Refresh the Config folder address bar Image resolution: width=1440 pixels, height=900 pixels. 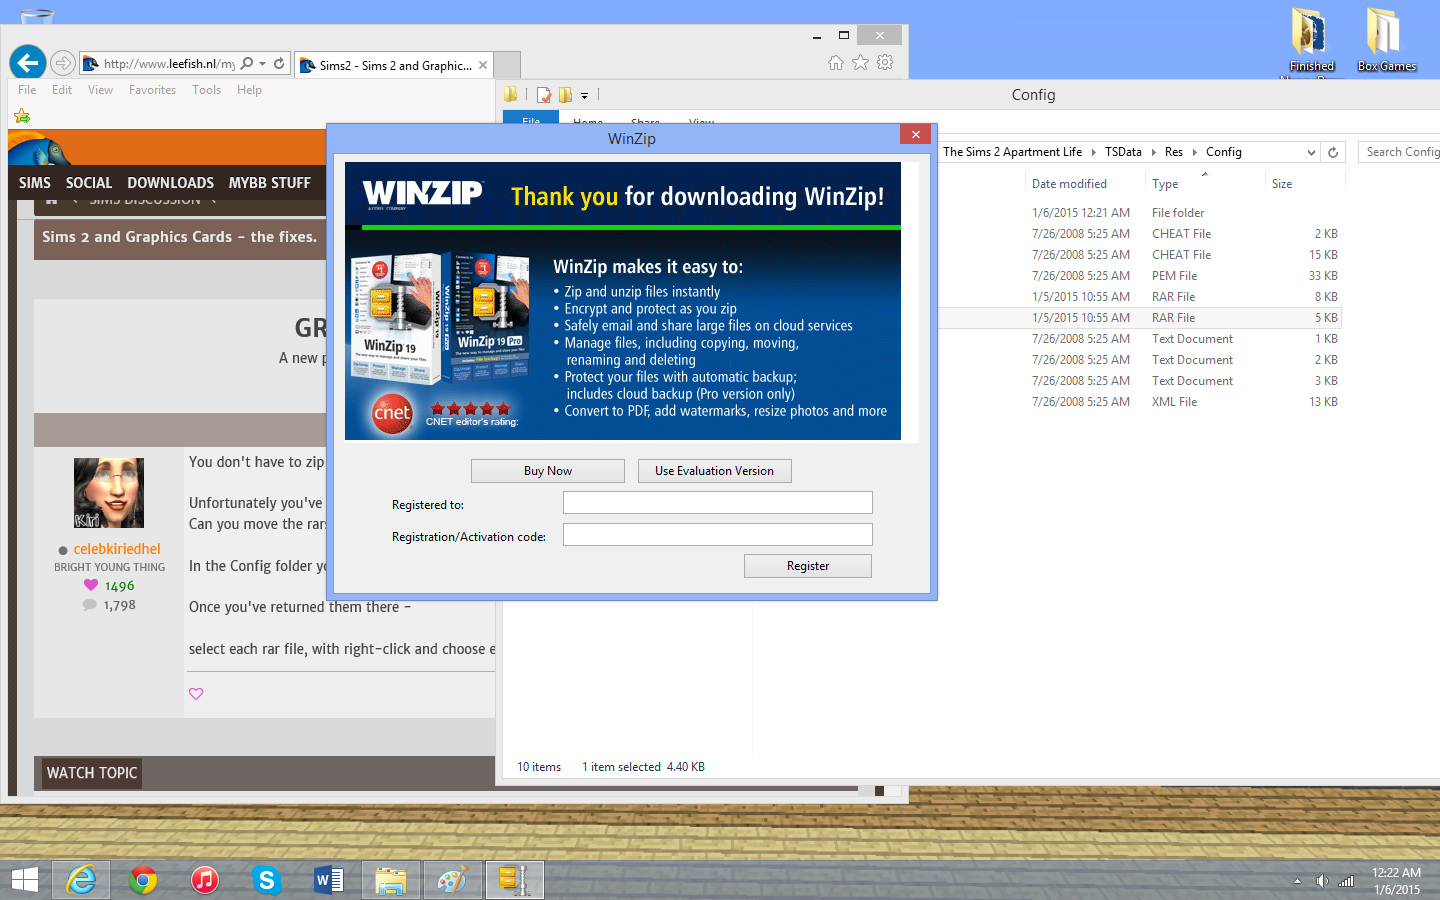point(1332,152)
